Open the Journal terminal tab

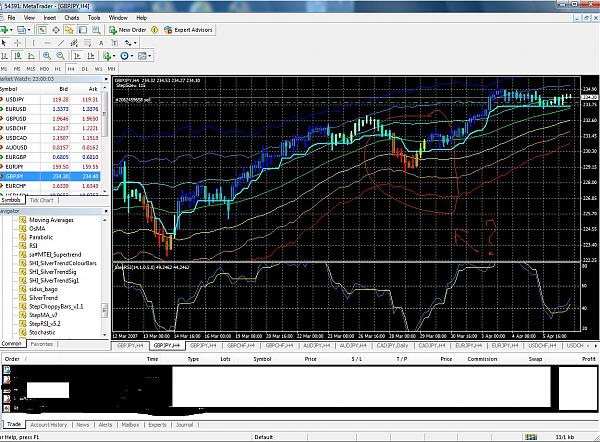coord(184,425)
